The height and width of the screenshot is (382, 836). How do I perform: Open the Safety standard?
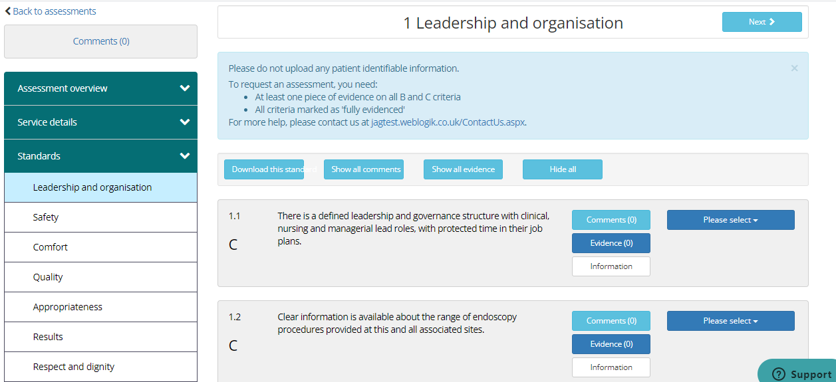(x=101, y=218)
